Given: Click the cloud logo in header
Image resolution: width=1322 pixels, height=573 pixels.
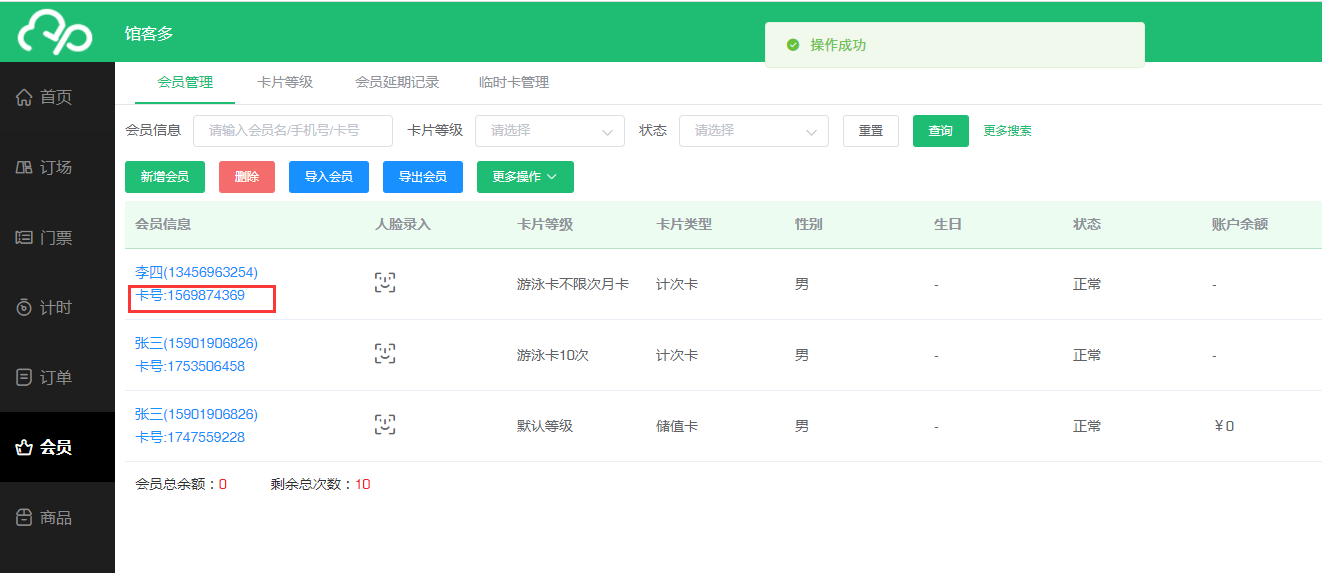Looking at the screenshot, I should click(56, 32).
